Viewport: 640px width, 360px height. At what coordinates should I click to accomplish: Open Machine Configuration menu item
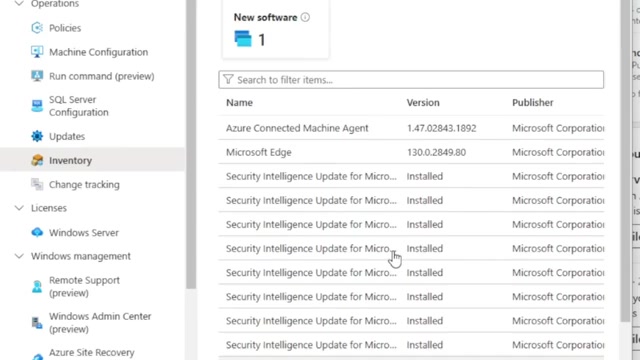pyautogui.click(x=98, y=52)
